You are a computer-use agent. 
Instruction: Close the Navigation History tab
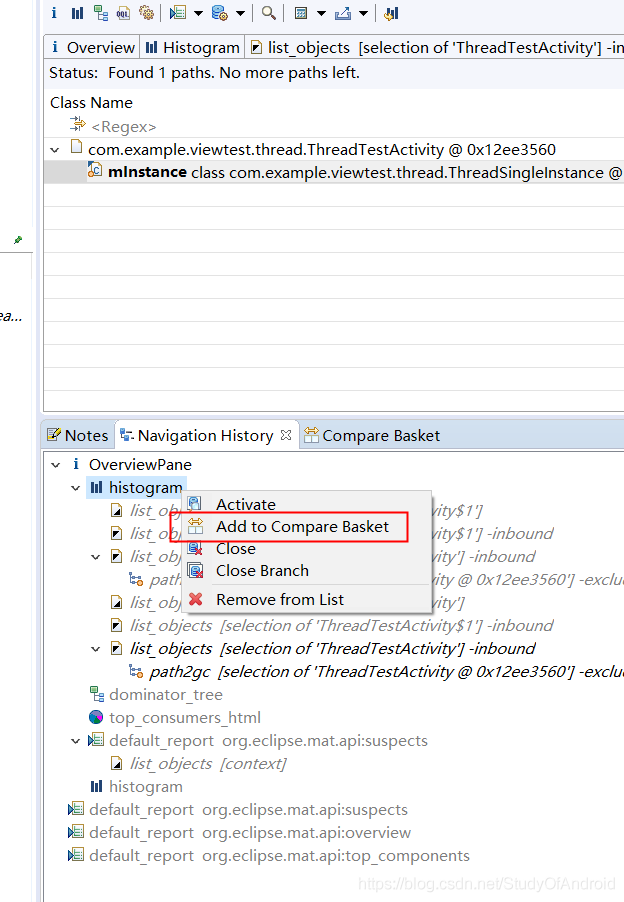286,435
